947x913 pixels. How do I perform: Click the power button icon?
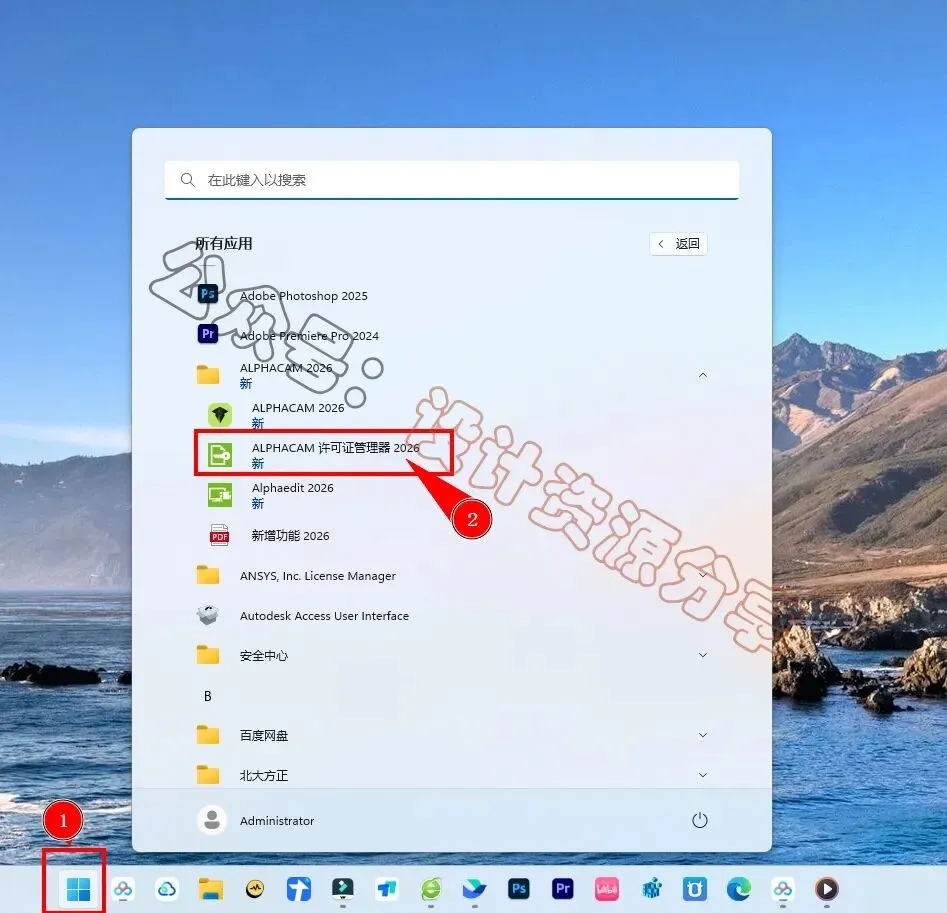pos(699,820)
